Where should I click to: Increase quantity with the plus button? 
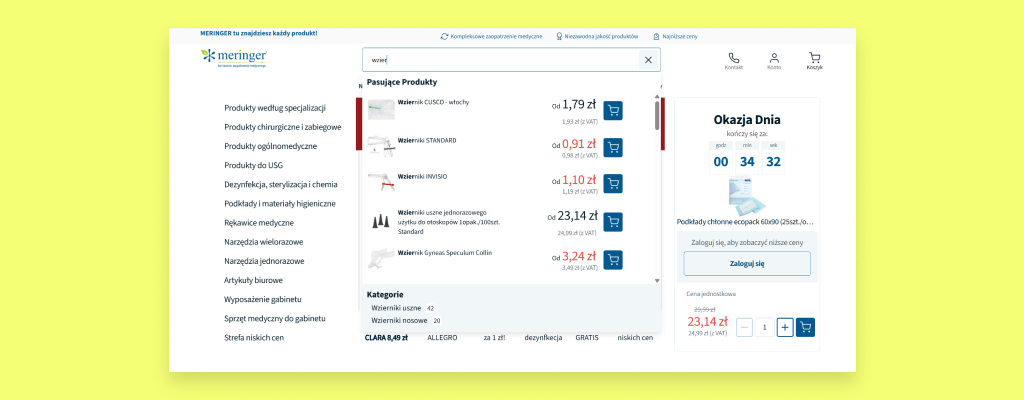click(785, 327)
